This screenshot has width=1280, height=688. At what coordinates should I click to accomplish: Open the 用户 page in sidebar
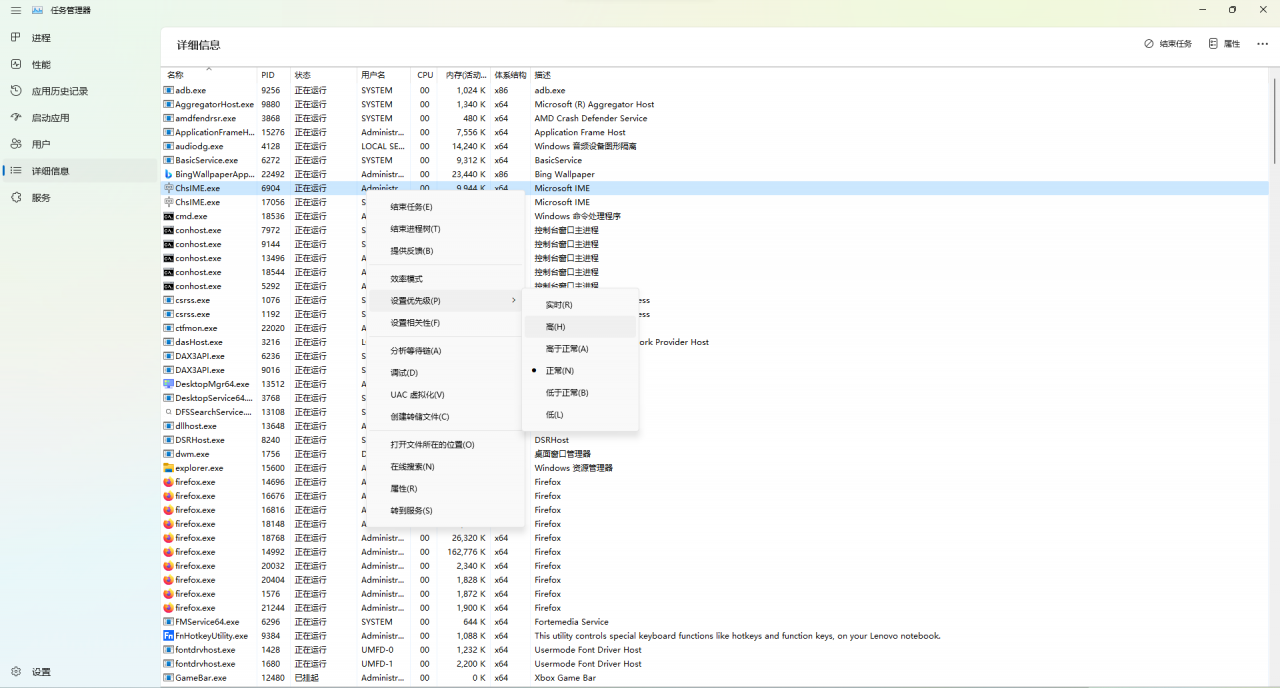point(41,144)
